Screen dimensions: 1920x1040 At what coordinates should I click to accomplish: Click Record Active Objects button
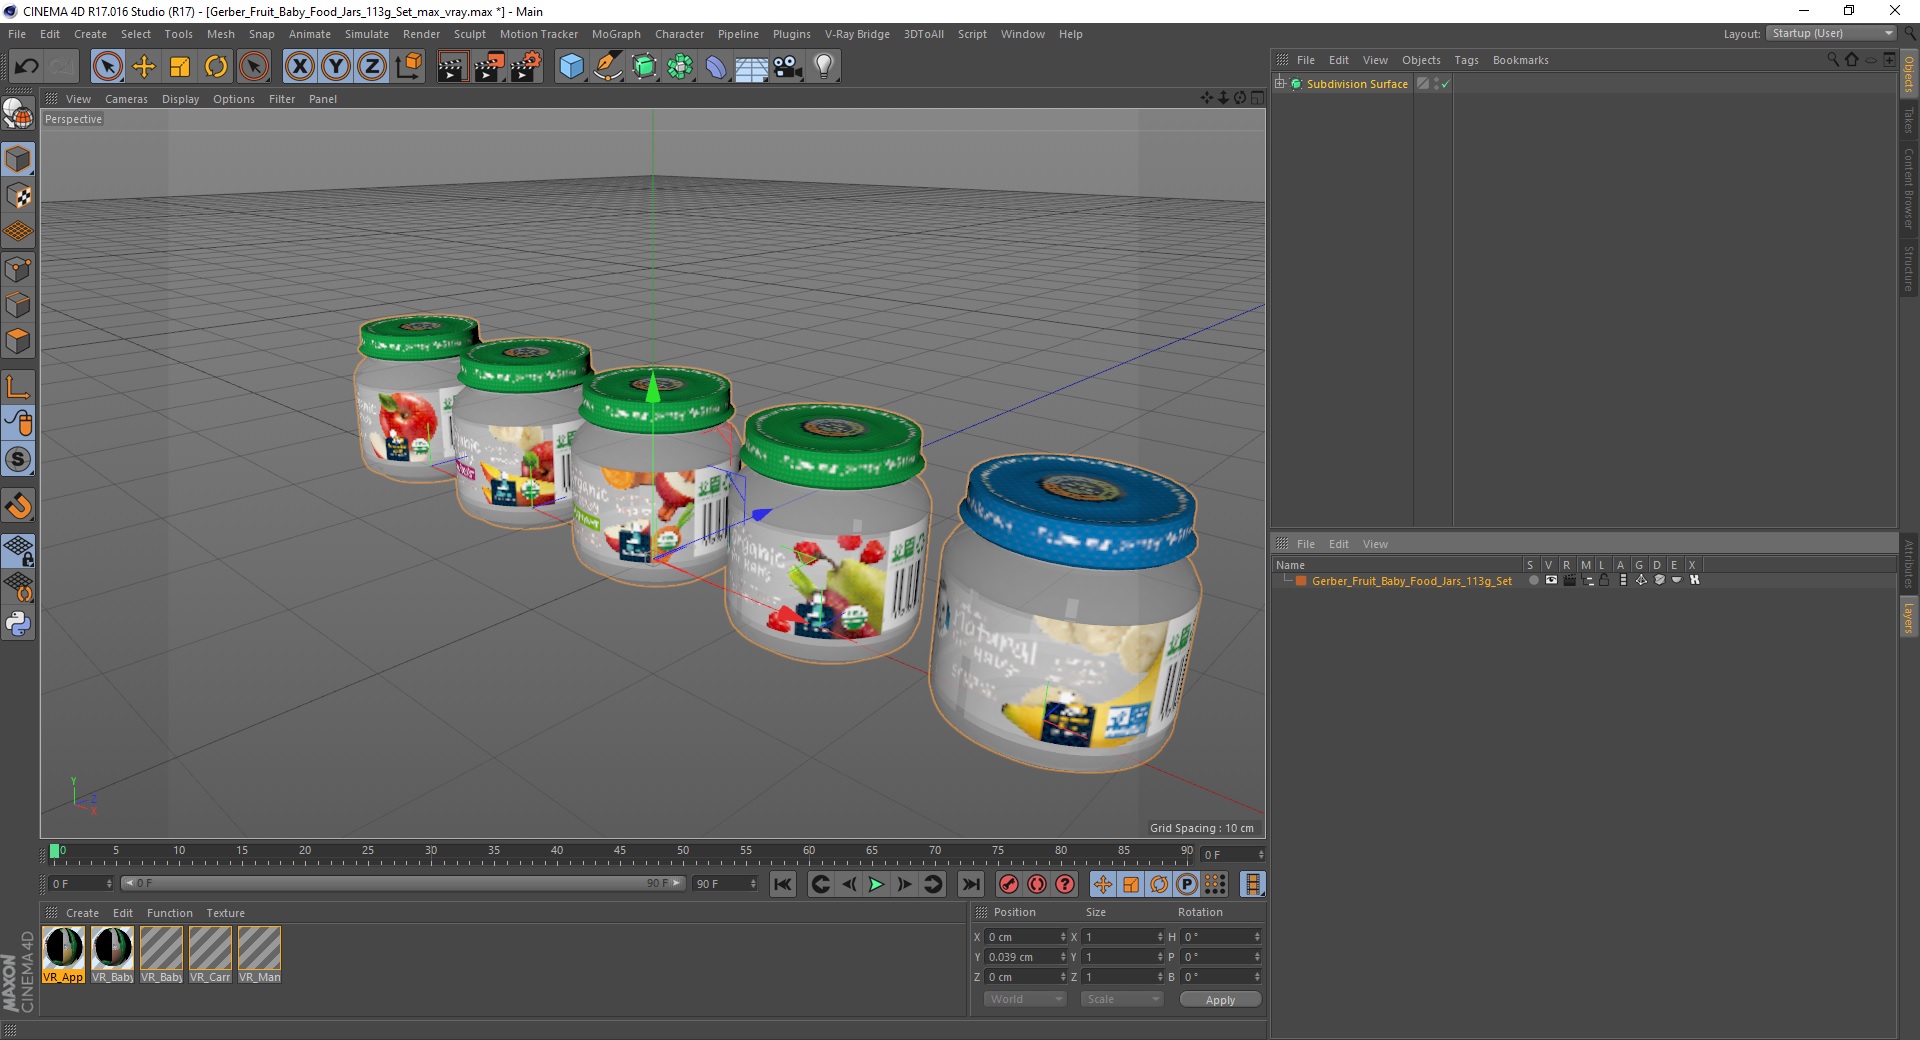[1009, 884]
